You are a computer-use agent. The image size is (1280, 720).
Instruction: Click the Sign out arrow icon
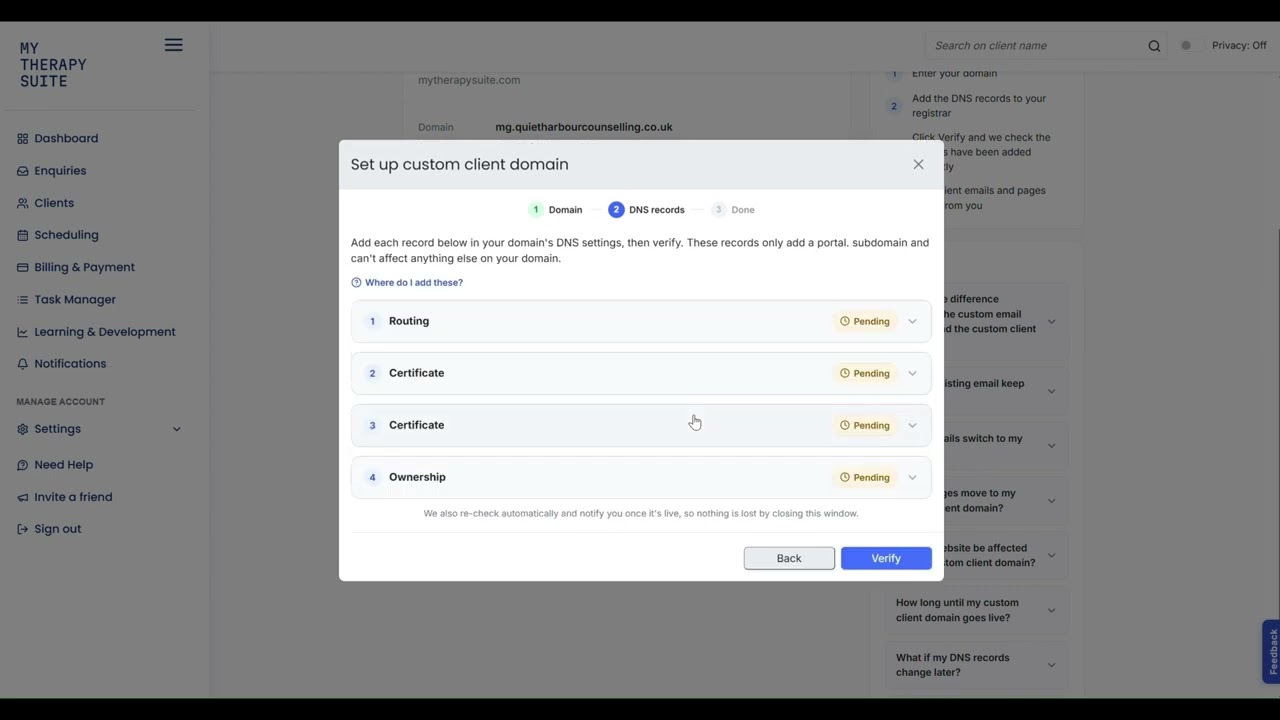point(22,529)
